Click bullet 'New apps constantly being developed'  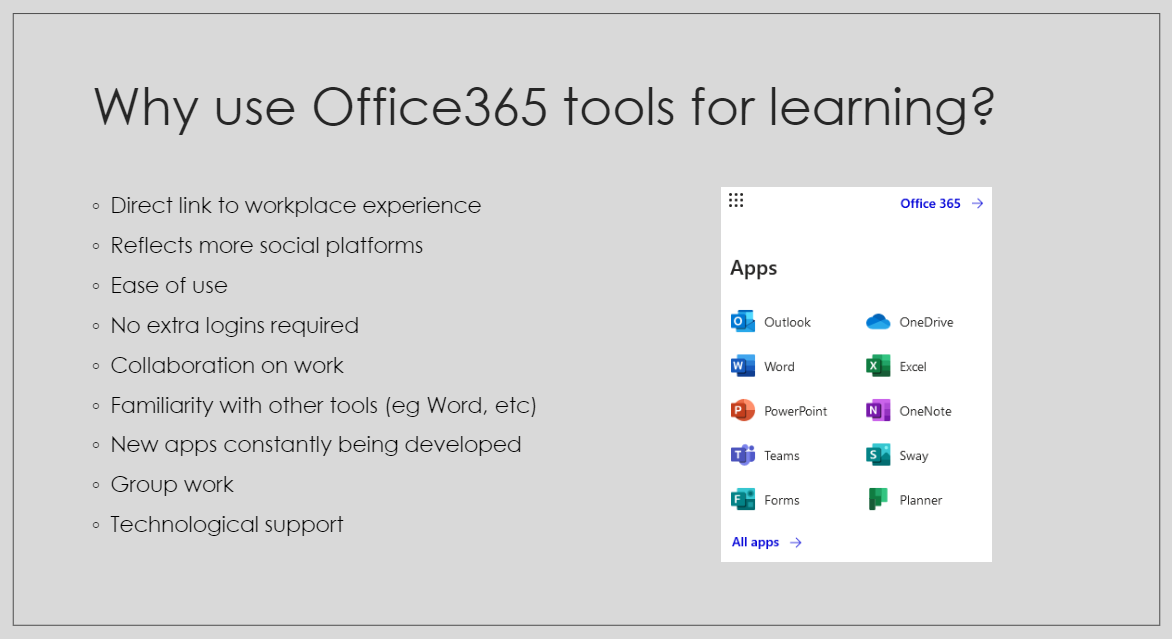point(316,445)
